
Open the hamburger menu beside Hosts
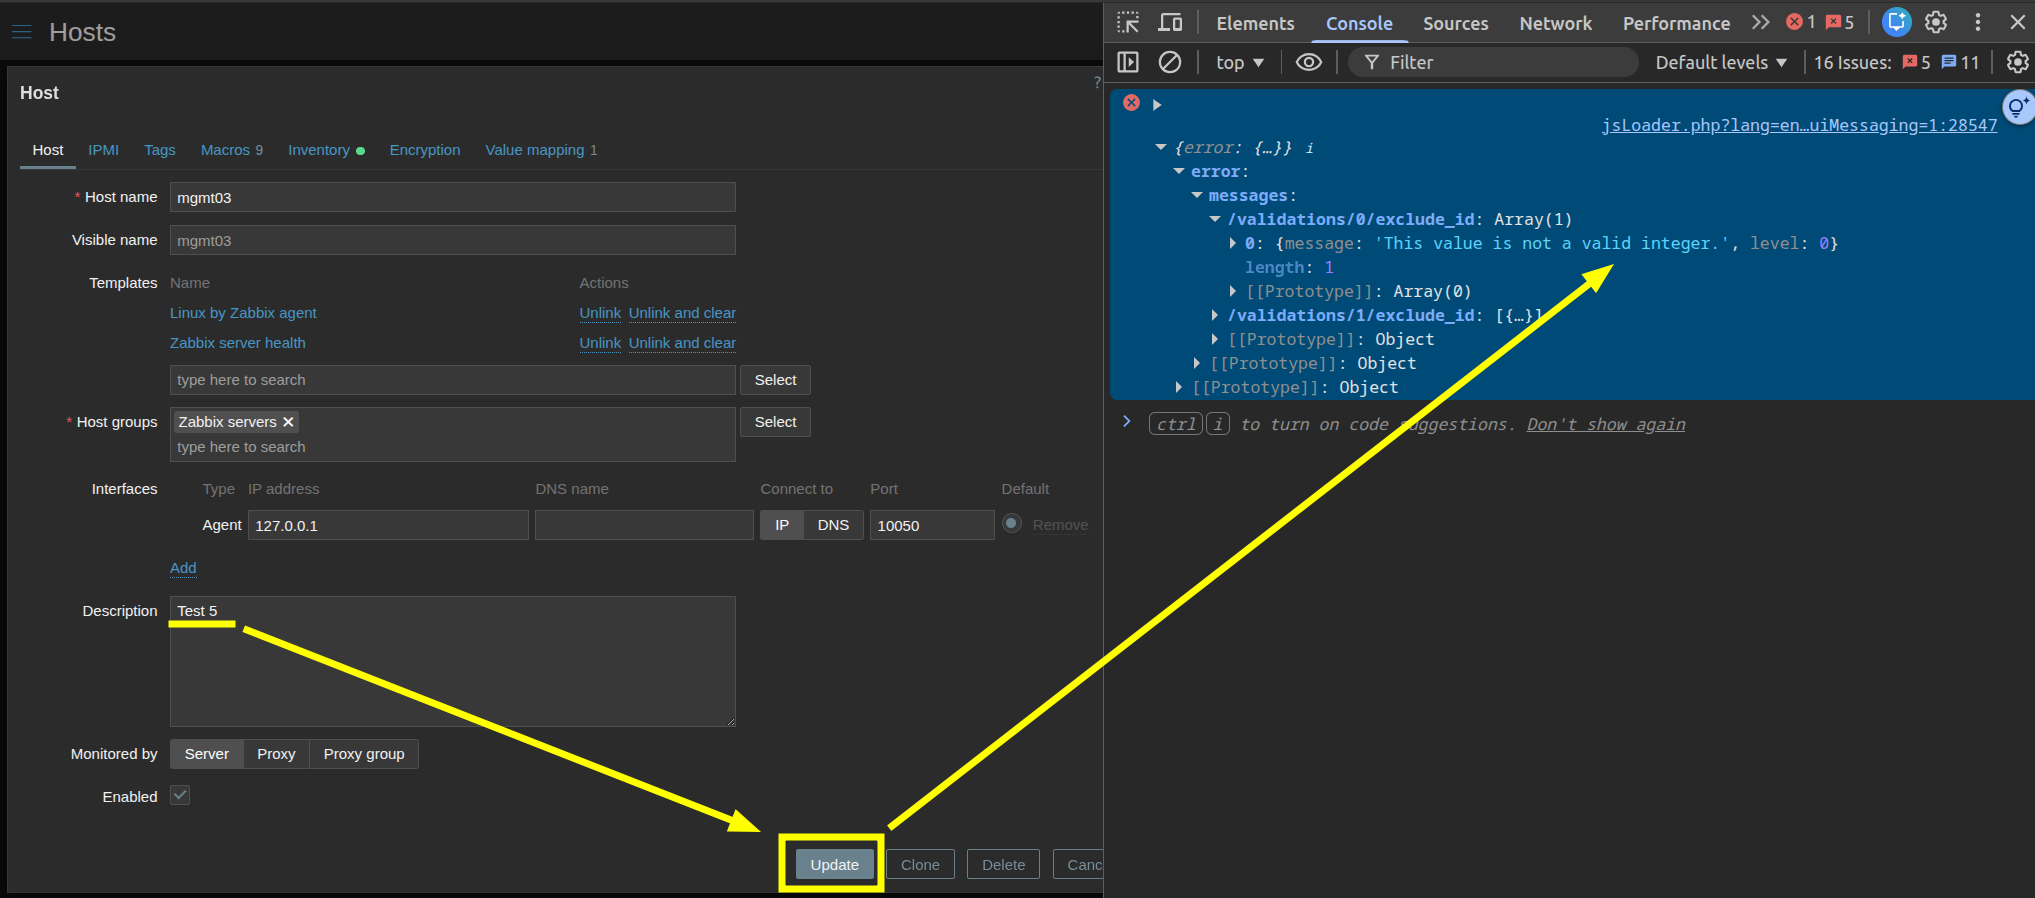click(x=22, y=33)
